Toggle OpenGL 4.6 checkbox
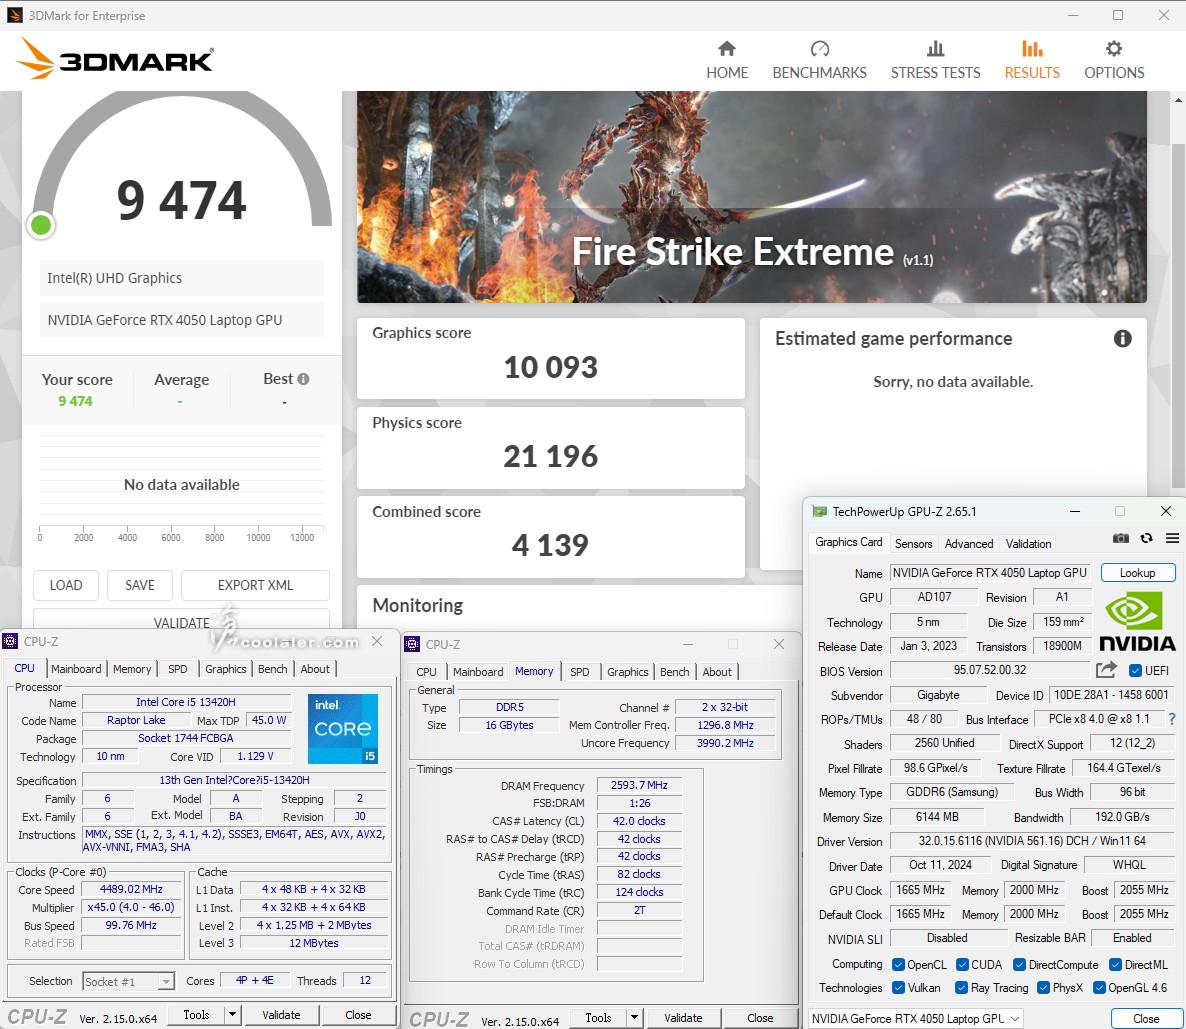This screenshot has width=1186, height=1029. [x=1100, y=987]
